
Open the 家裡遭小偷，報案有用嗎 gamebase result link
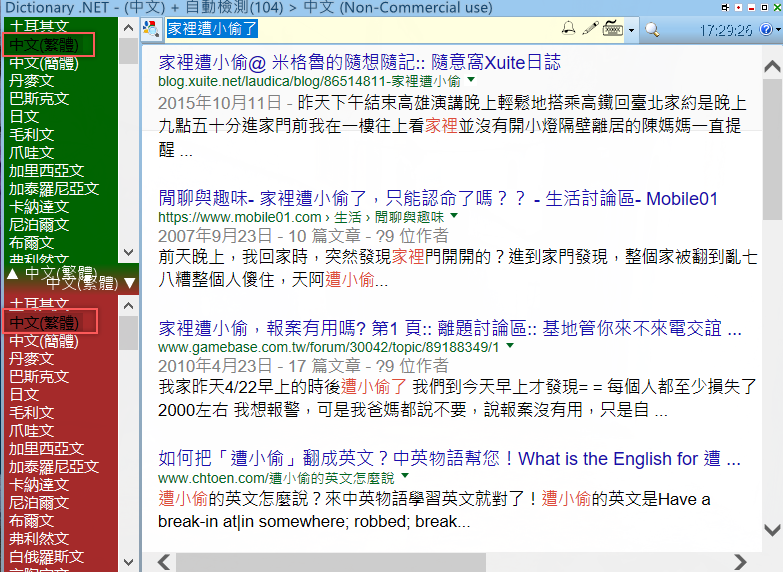450,329
